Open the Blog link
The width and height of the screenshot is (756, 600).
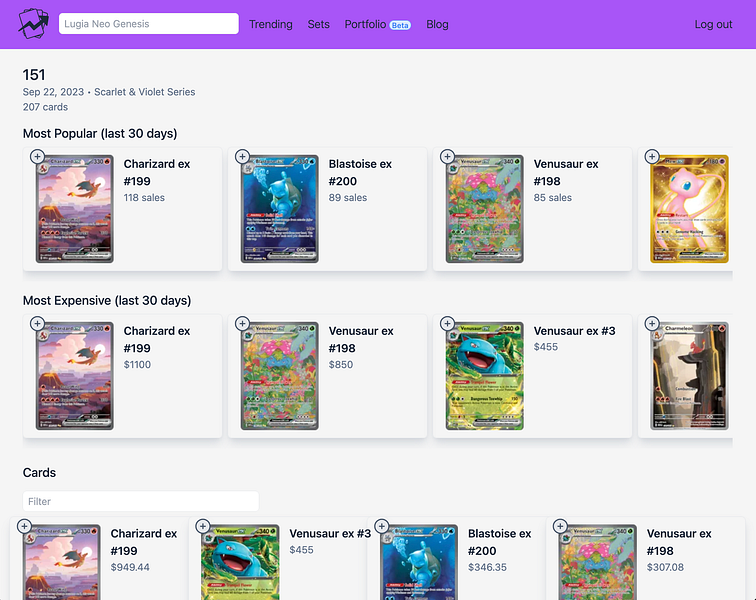[x=437, y=24]
